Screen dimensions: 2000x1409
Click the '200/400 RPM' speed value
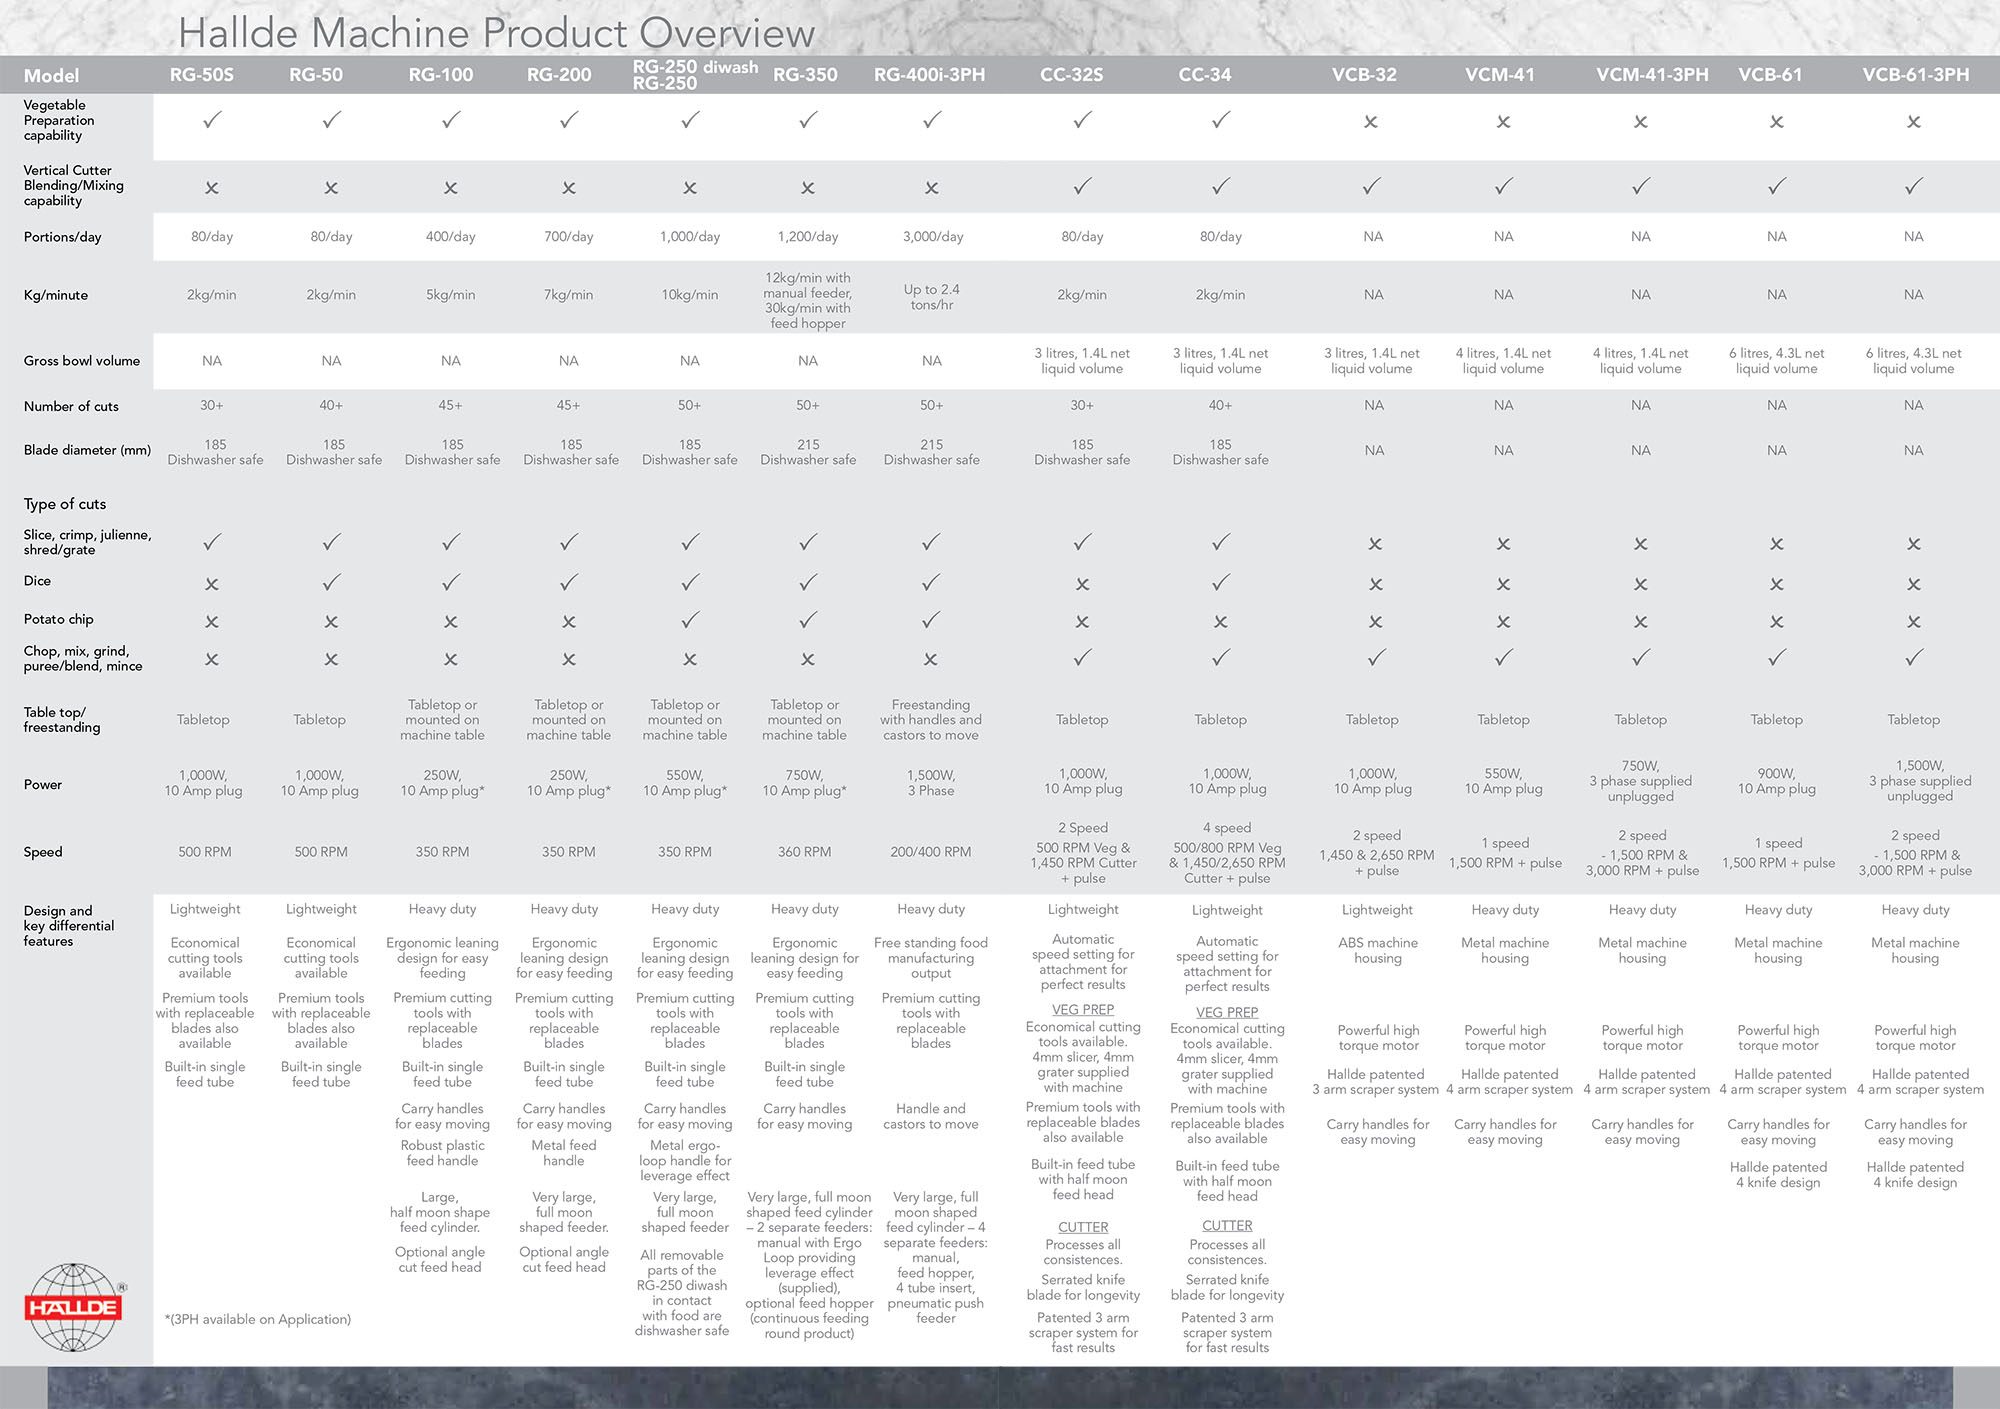point(931,852)
